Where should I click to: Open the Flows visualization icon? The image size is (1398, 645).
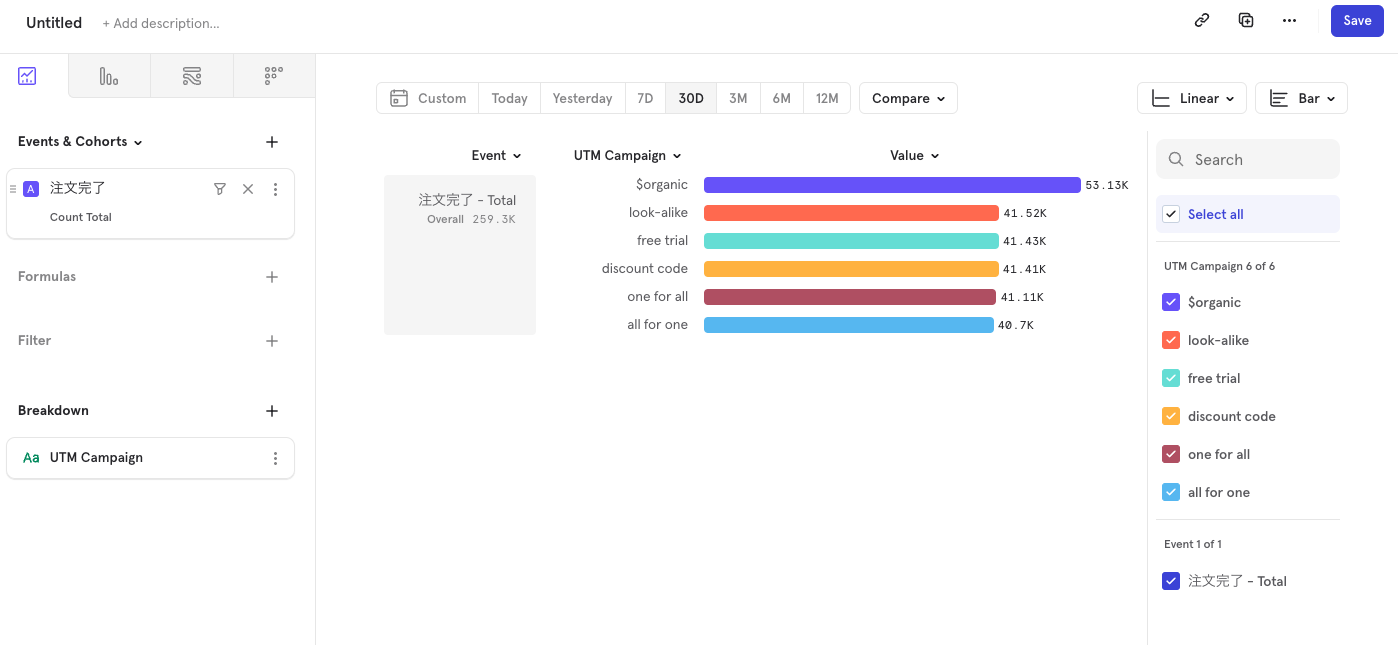[x=191, y=75]
